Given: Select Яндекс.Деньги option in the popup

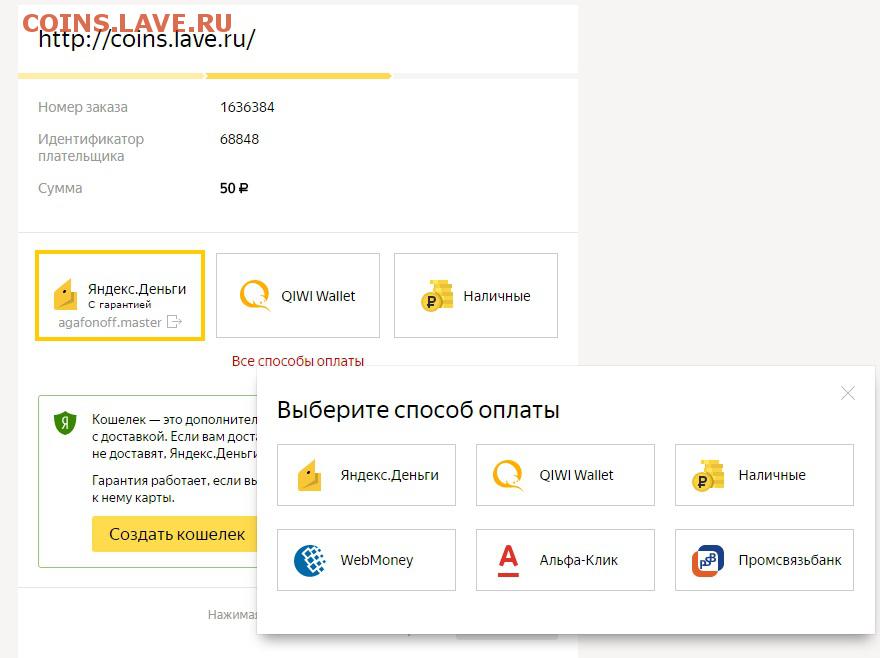Looking at the screenshot, I should pos(366,475).
